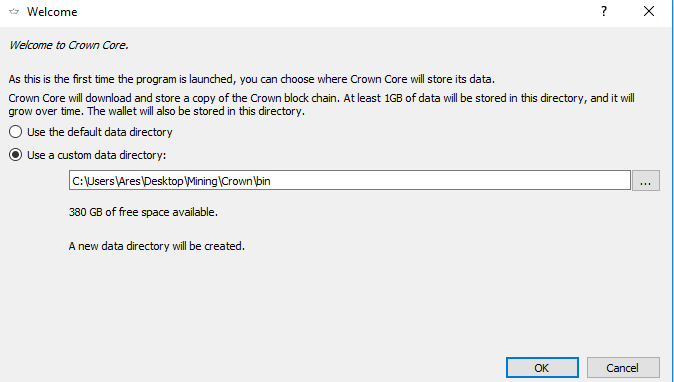Click the 'Welcome' window title text
This screenshot has height=382, width=674.
[52, 12]
